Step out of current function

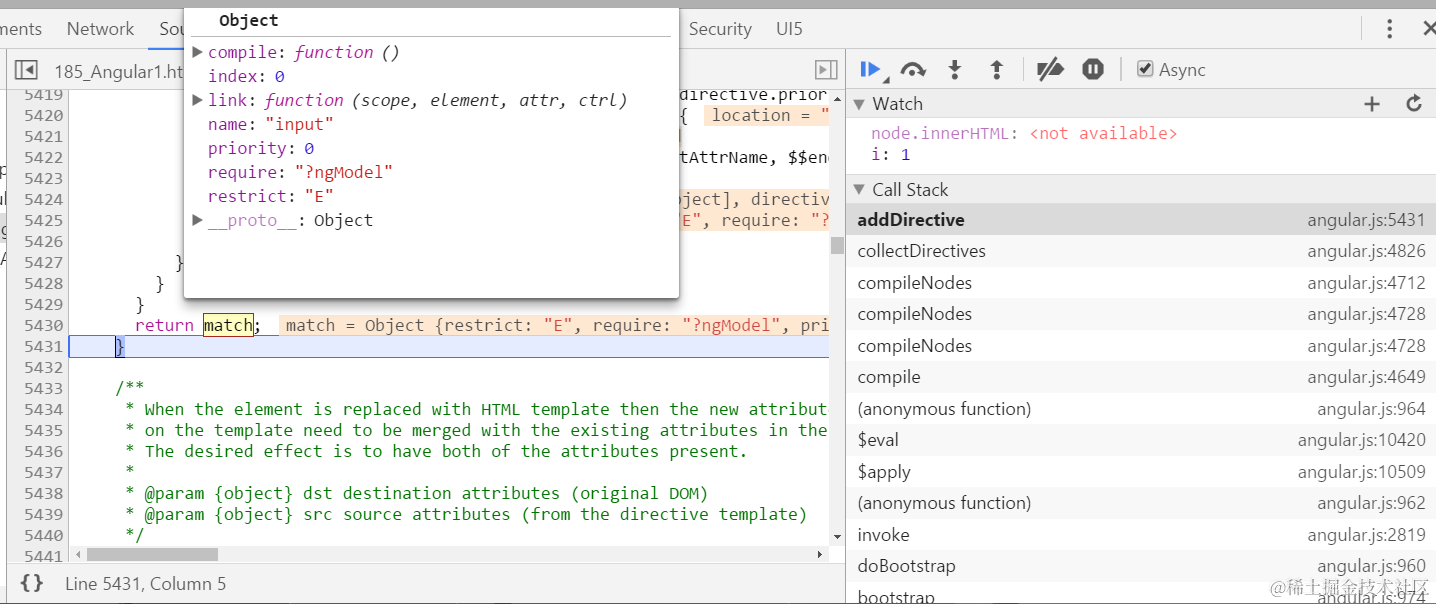coord(996,69)
